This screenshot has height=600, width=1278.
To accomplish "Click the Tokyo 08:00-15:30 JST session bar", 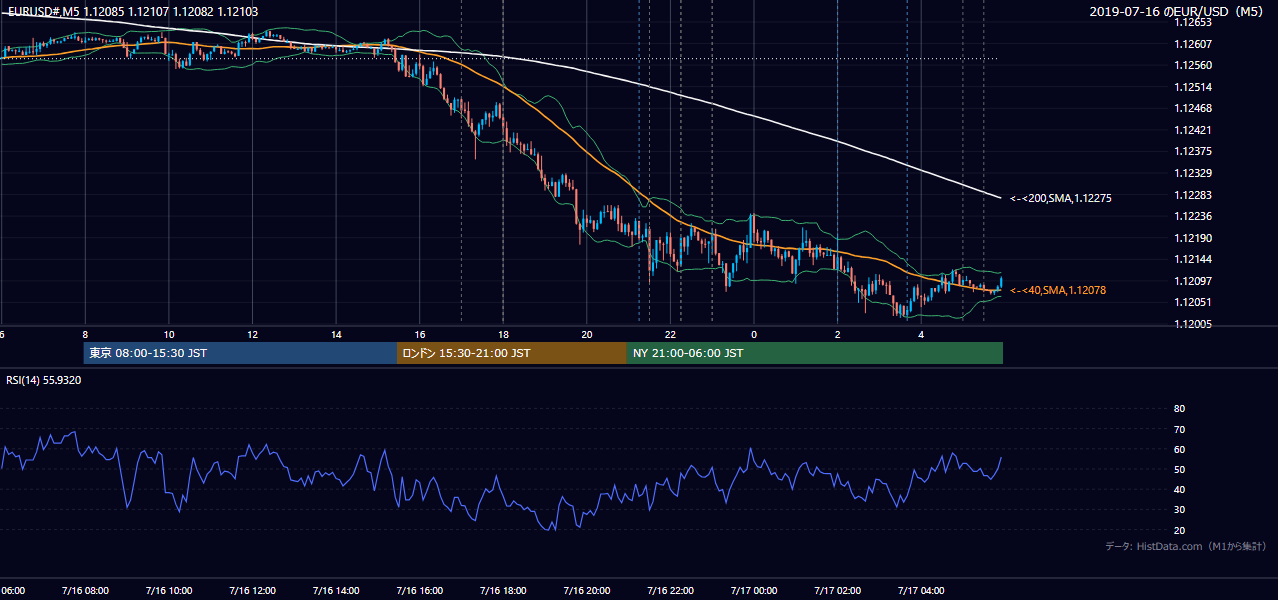I will click(x=240, y=353).
